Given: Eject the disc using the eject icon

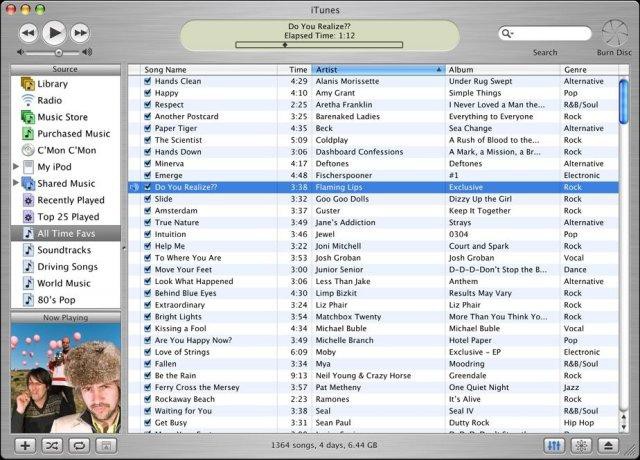Looking at the screenshot, I should (x=609, y=445).
